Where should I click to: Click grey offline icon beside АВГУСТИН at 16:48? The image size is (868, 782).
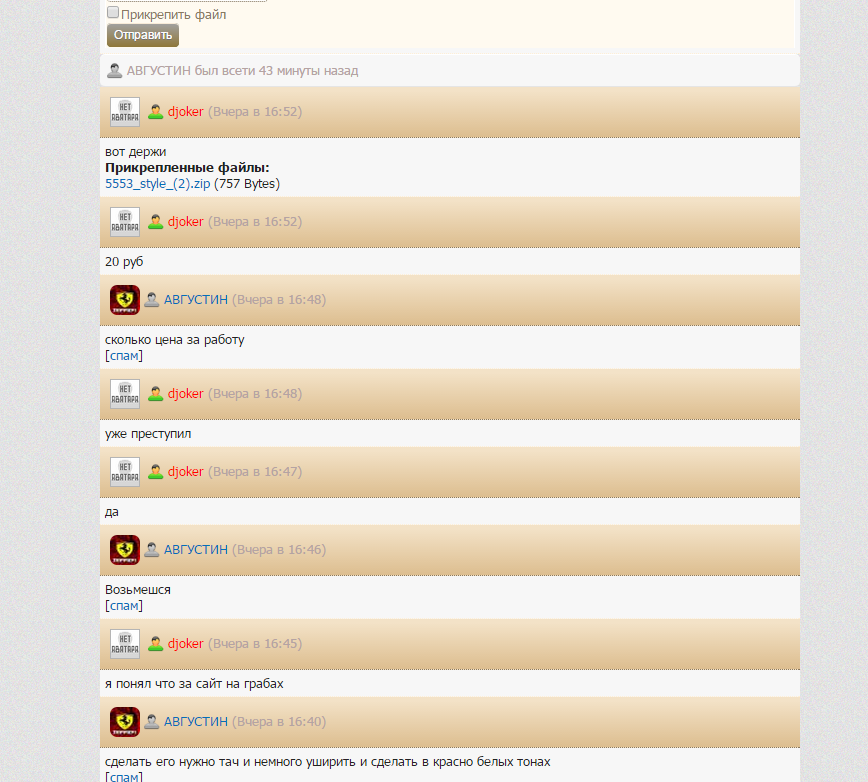(x=152, y=300)
